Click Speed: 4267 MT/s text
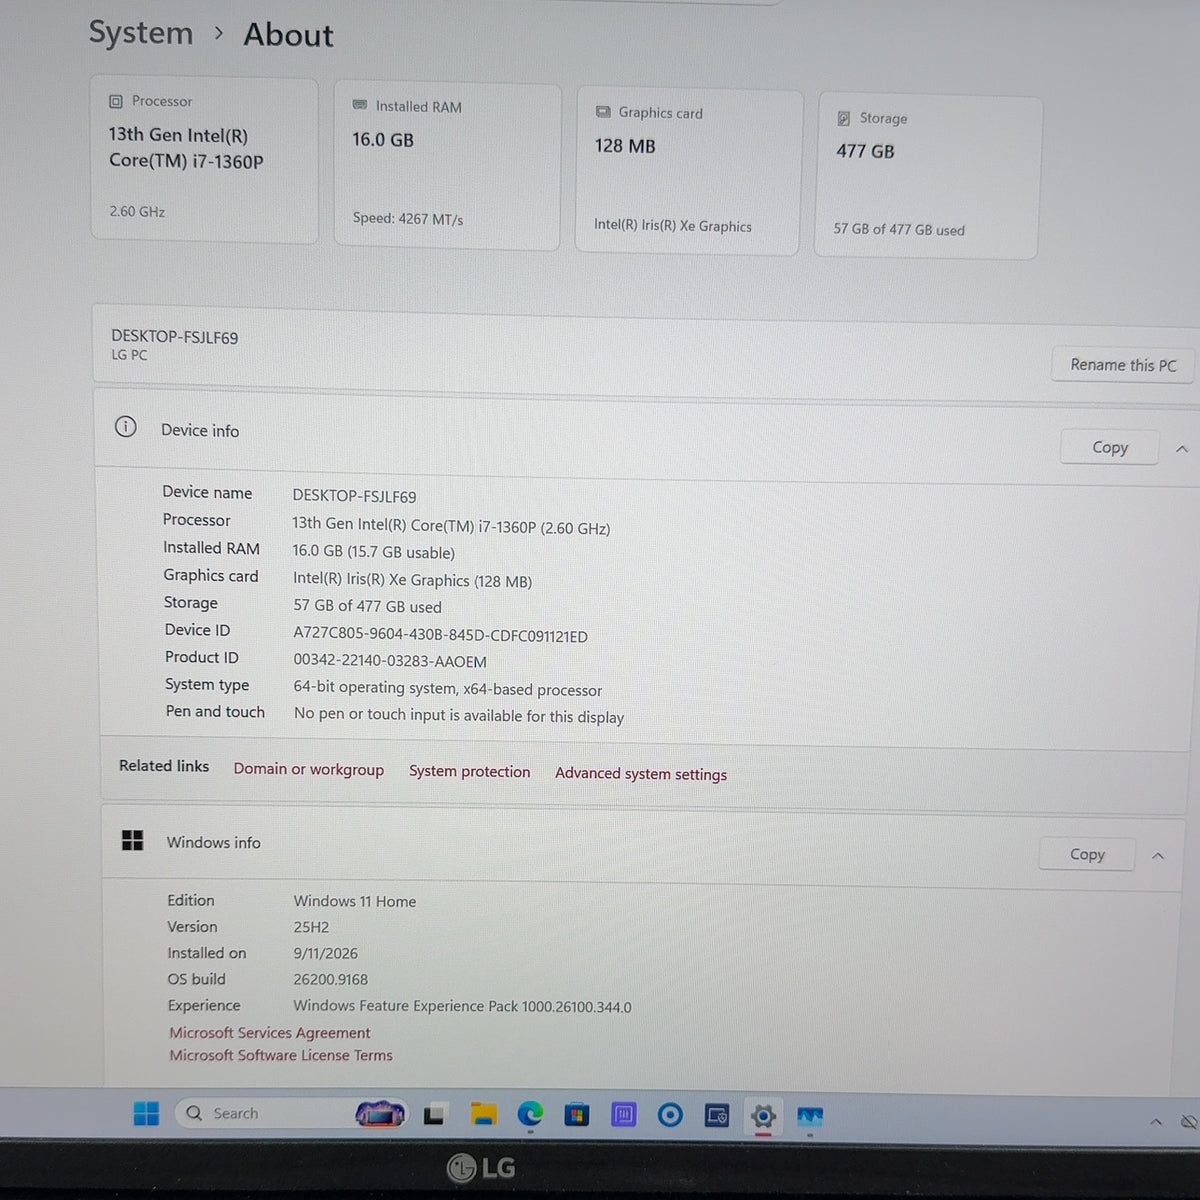Image resolution: width=1200 pixels, height=1200 pixels. coord(408,218)
